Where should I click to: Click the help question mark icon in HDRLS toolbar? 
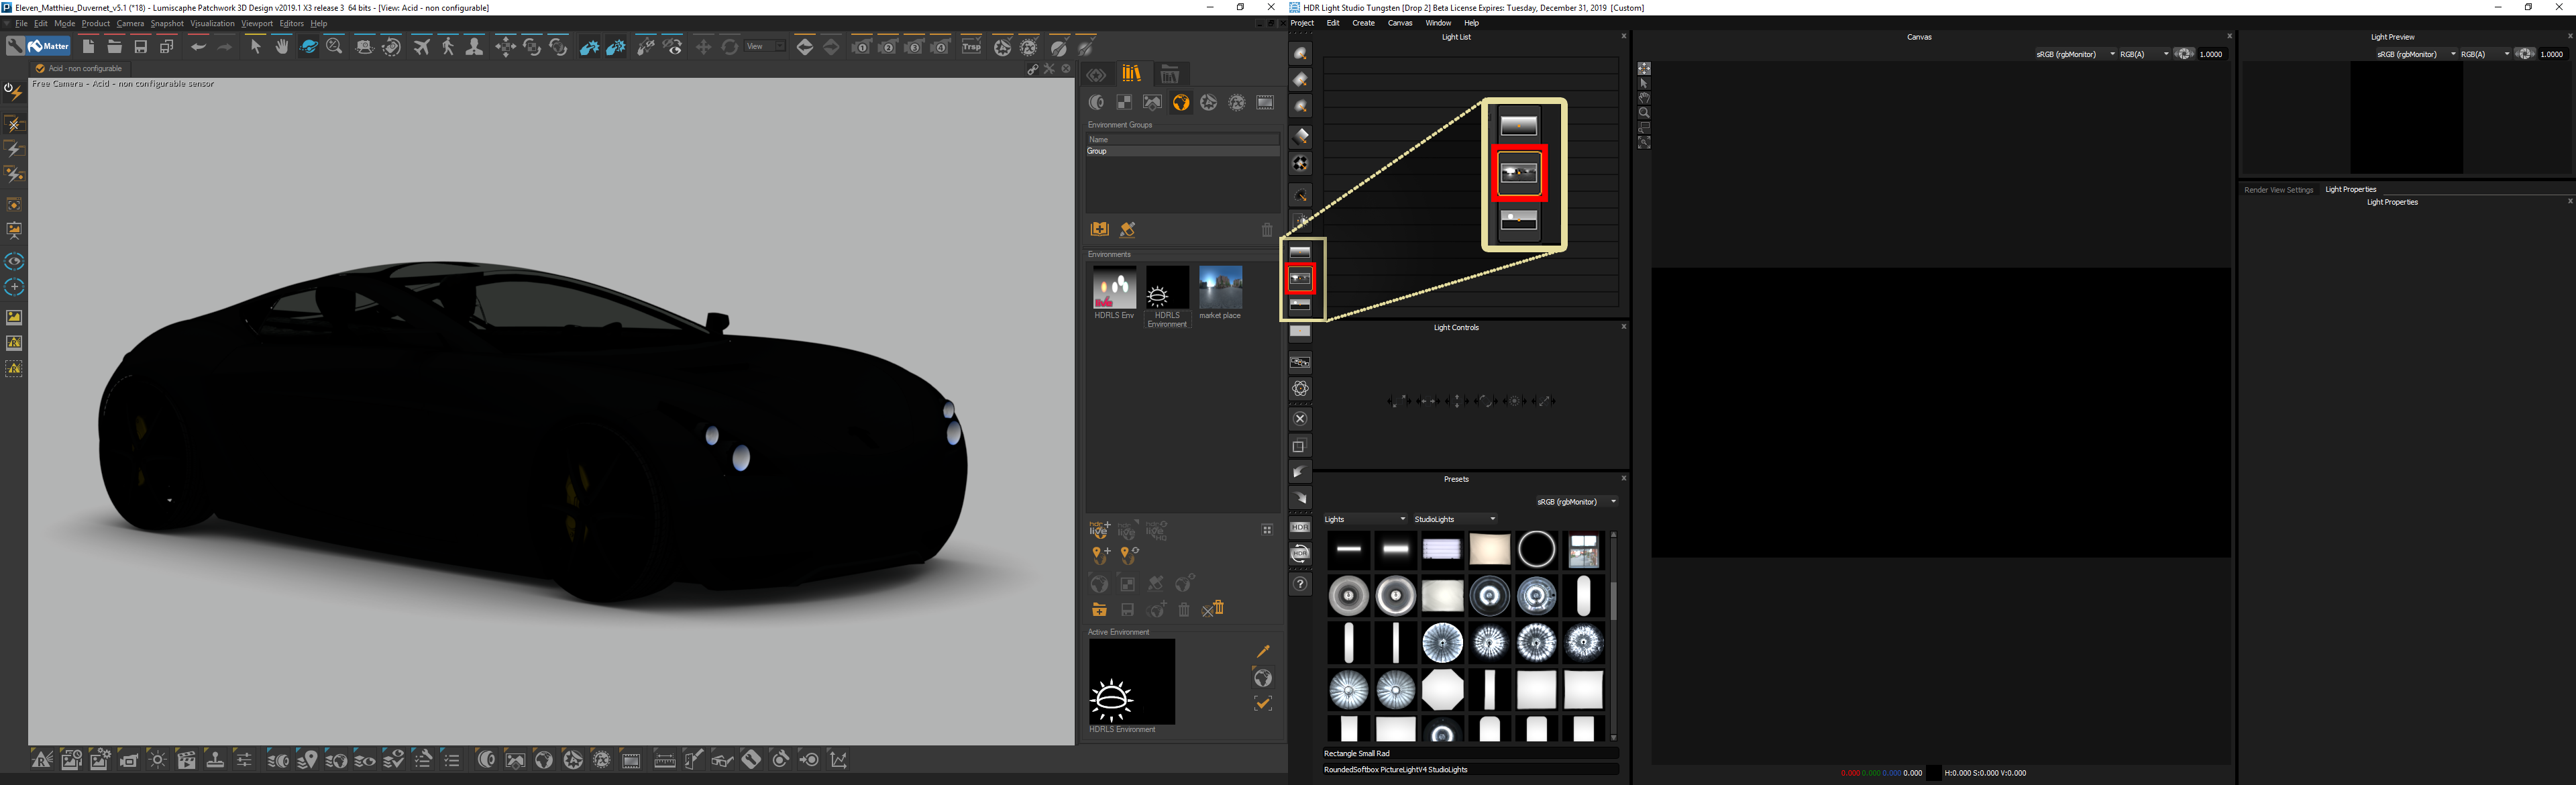pyautogui.click(x=1300, y=583)
